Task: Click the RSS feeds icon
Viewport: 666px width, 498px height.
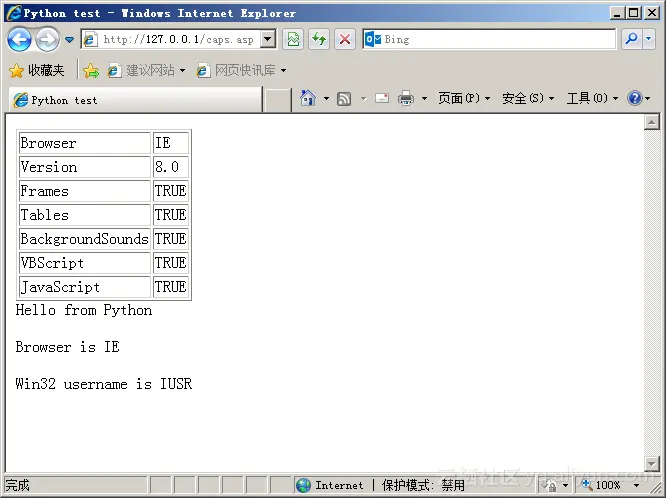Action: (344, 99)
